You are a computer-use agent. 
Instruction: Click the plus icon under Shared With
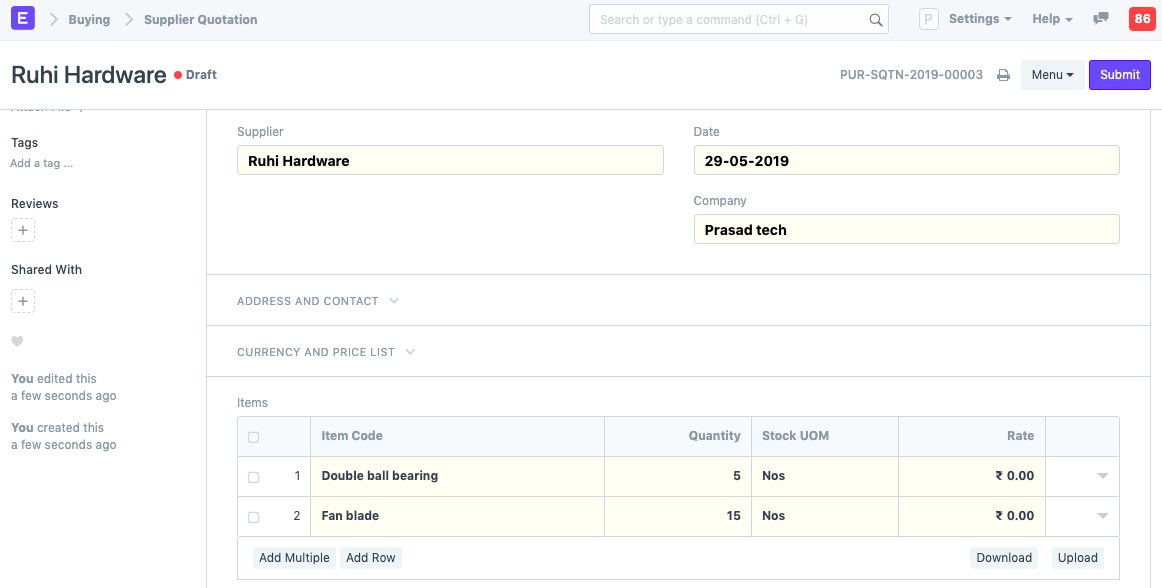pyautogui.click(x=23, y=301)
